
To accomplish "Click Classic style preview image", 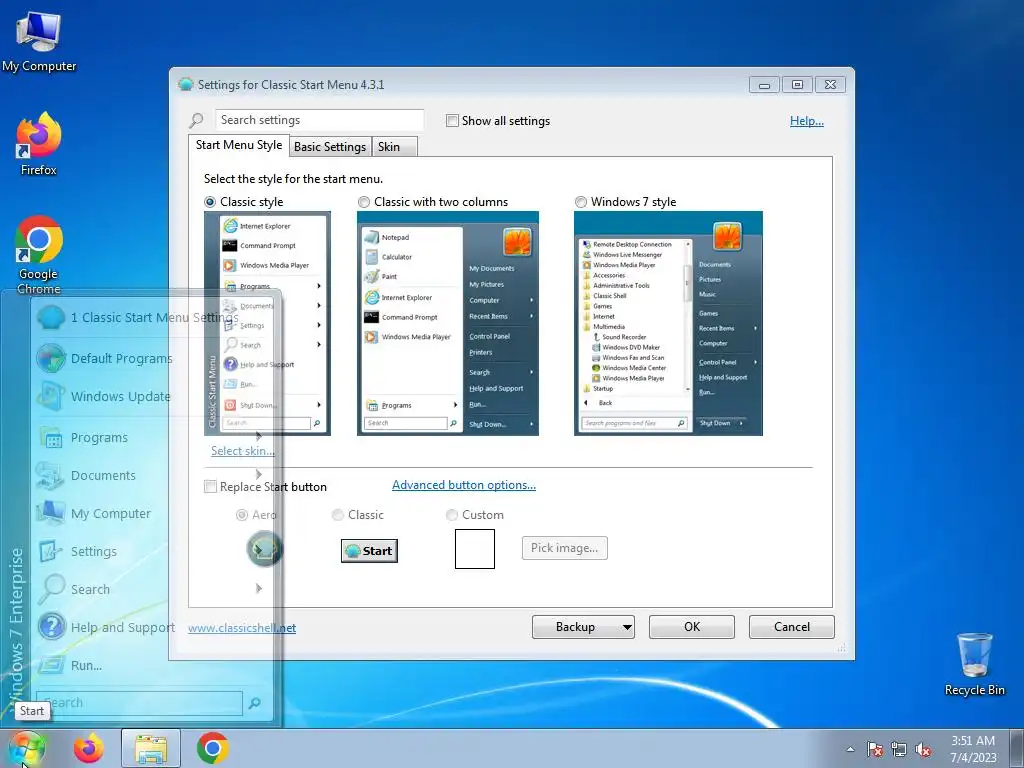I will (267, 323).
